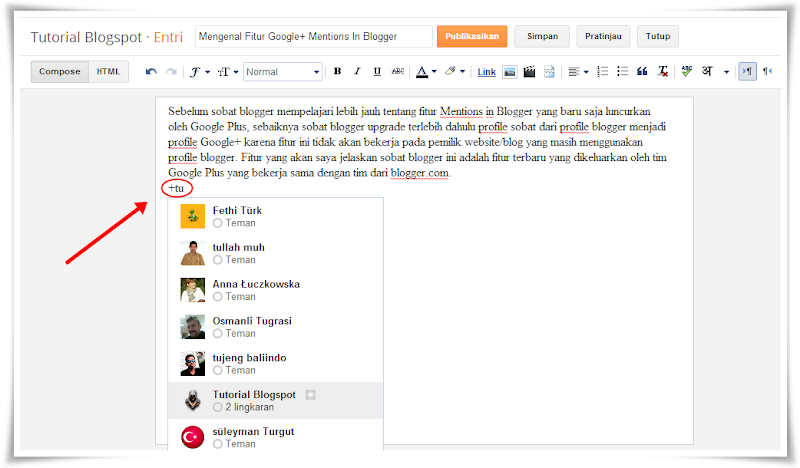Select Anna Łuczkowska from the mention suggestions
This screenshot has width=800, height=468.
(x=276, y=290)
